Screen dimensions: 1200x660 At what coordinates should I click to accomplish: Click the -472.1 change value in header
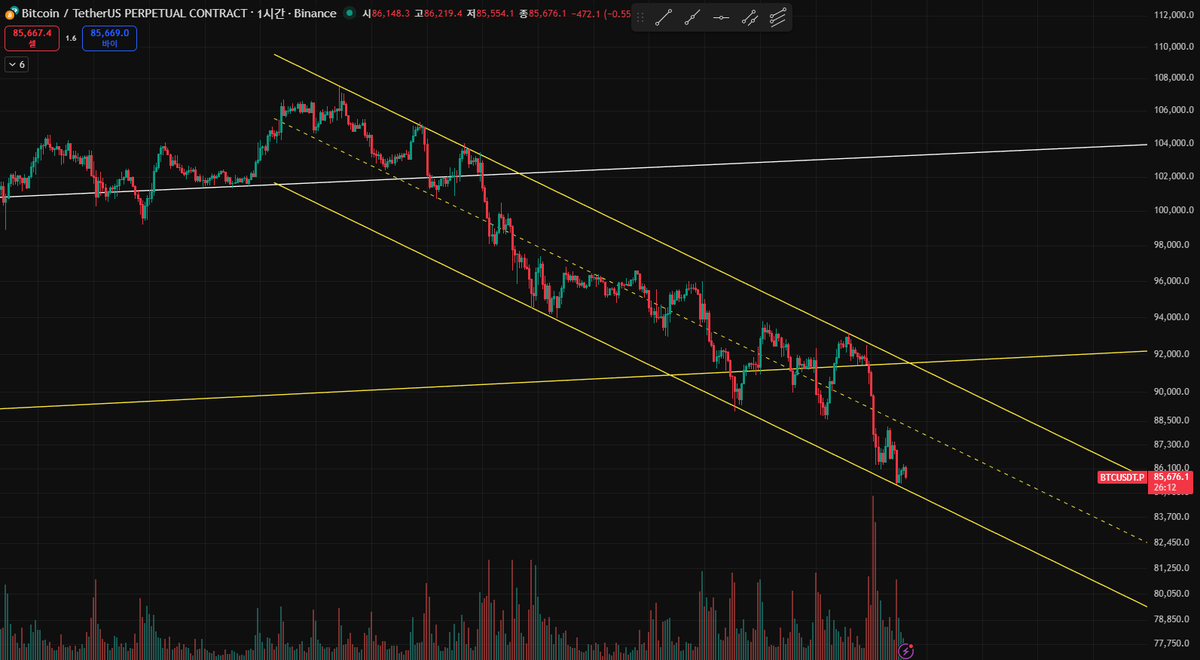[587, 13]
